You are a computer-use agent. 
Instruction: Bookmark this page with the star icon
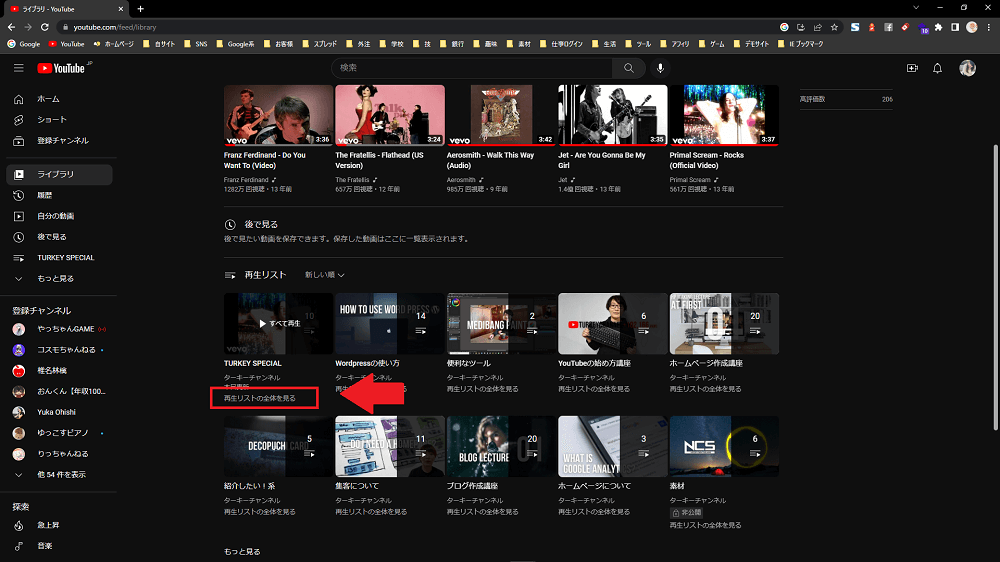[834, 27]
